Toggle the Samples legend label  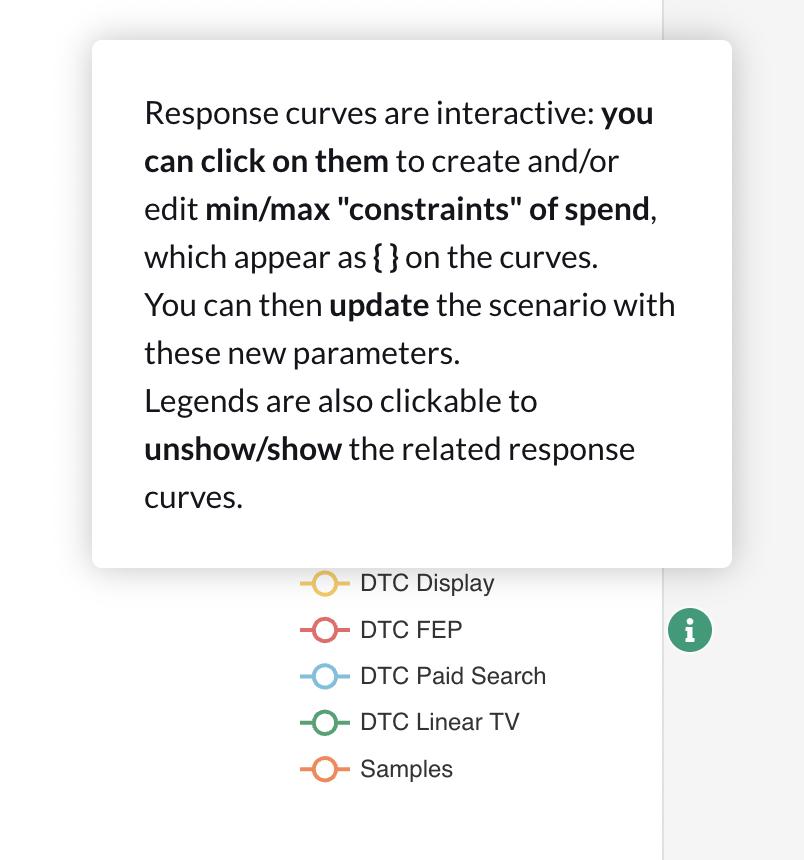(406, 769)
